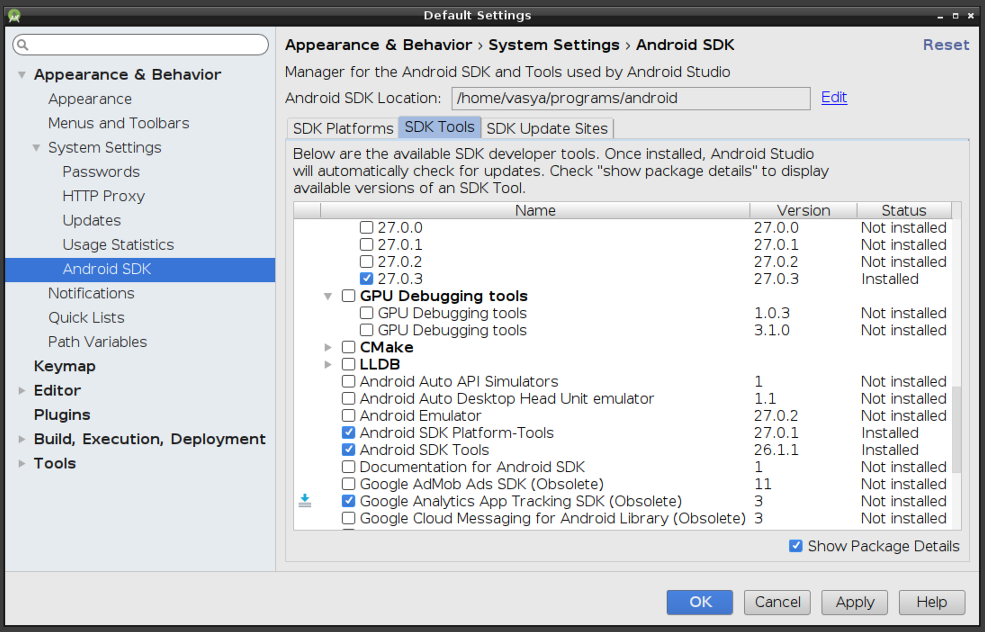Click the download icon beside Google Analytics row
The width and height of the screenshot is (985, 632).
305,501
